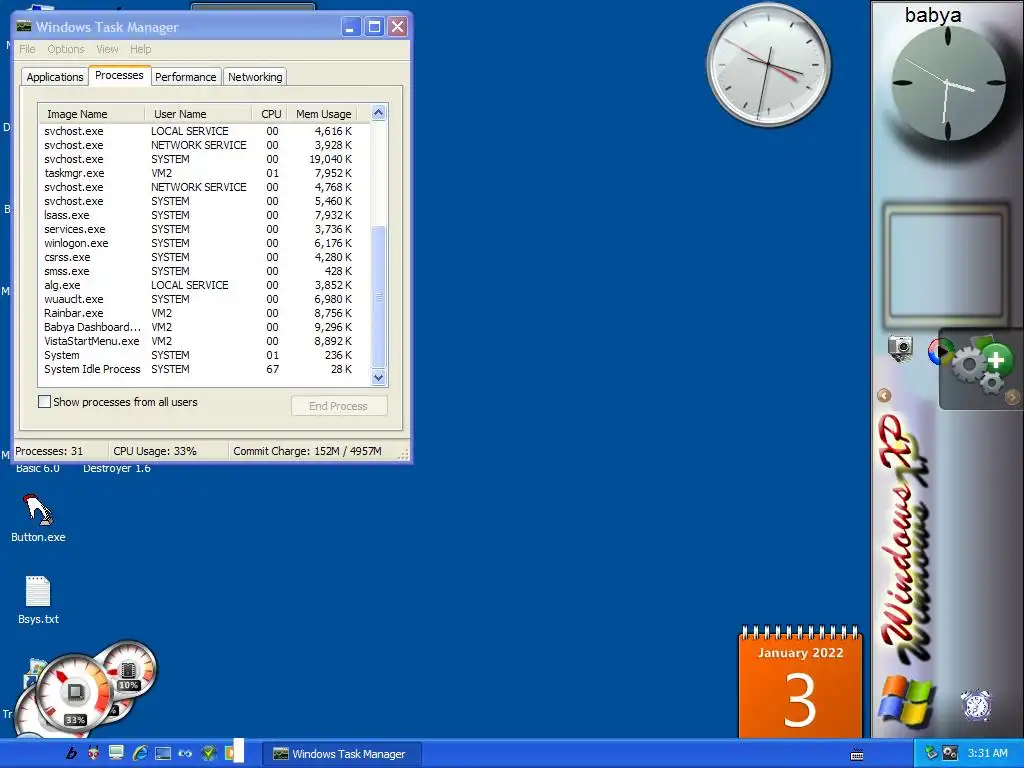The width and height of the screenshot is (1024, 768).
Task: Click the Task Manager title bar icon
Action: (24, 27)
